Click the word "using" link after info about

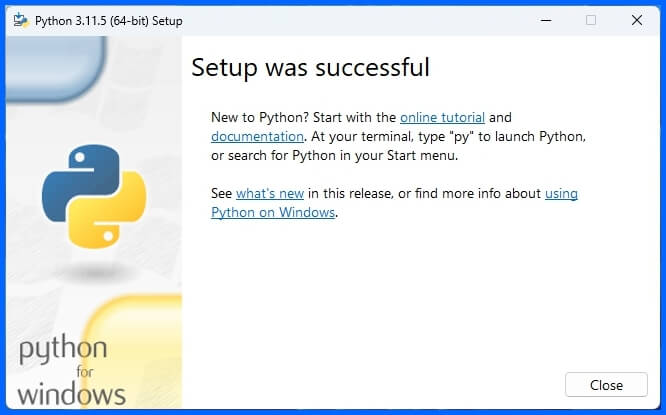point(562,193)
